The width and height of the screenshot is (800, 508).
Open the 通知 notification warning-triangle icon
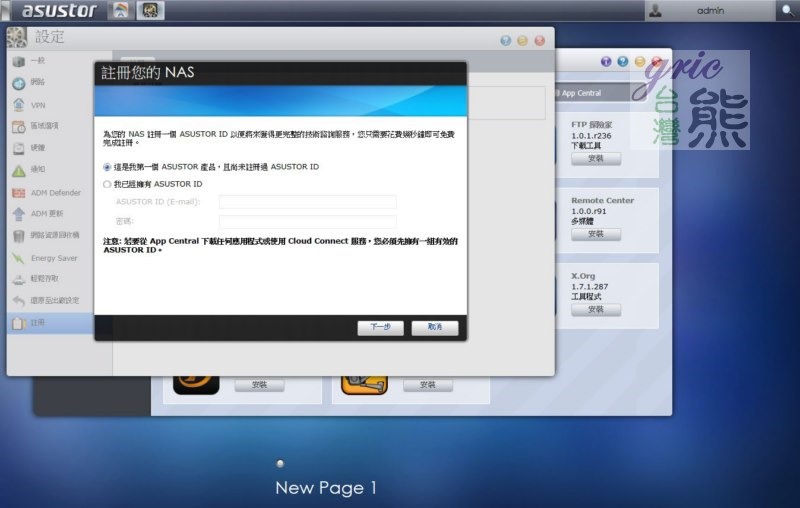click(18, 170)
